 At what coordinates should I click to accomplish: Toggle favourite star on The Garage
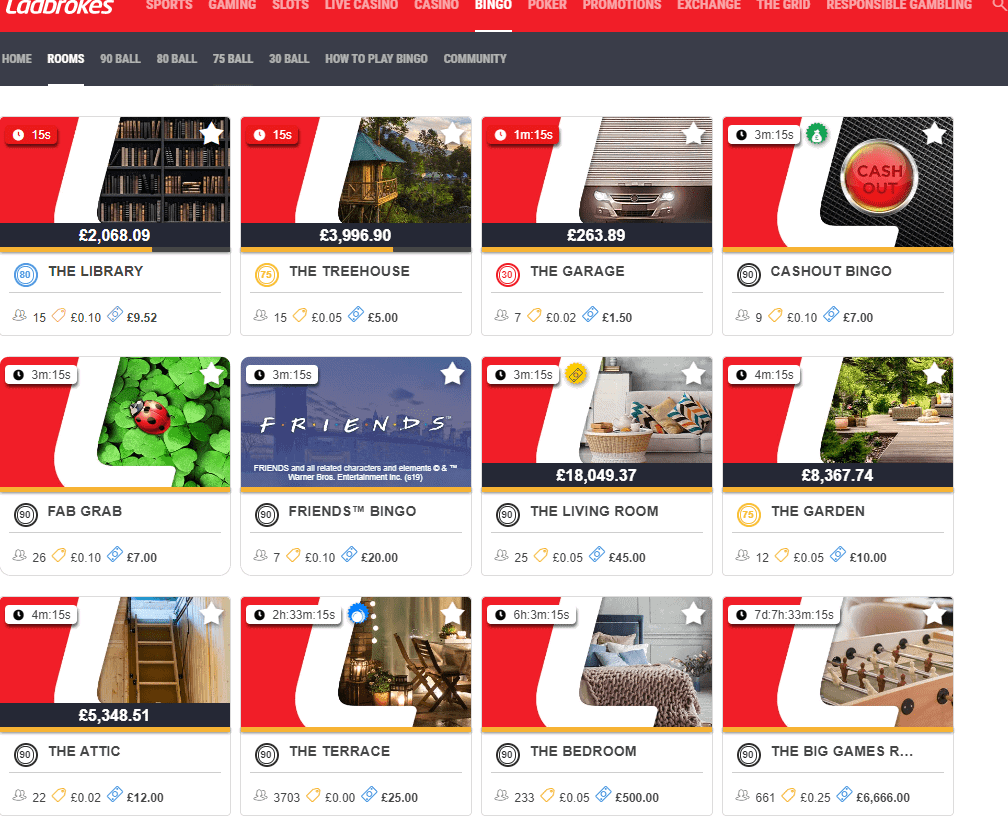click(x=694, y=134)
